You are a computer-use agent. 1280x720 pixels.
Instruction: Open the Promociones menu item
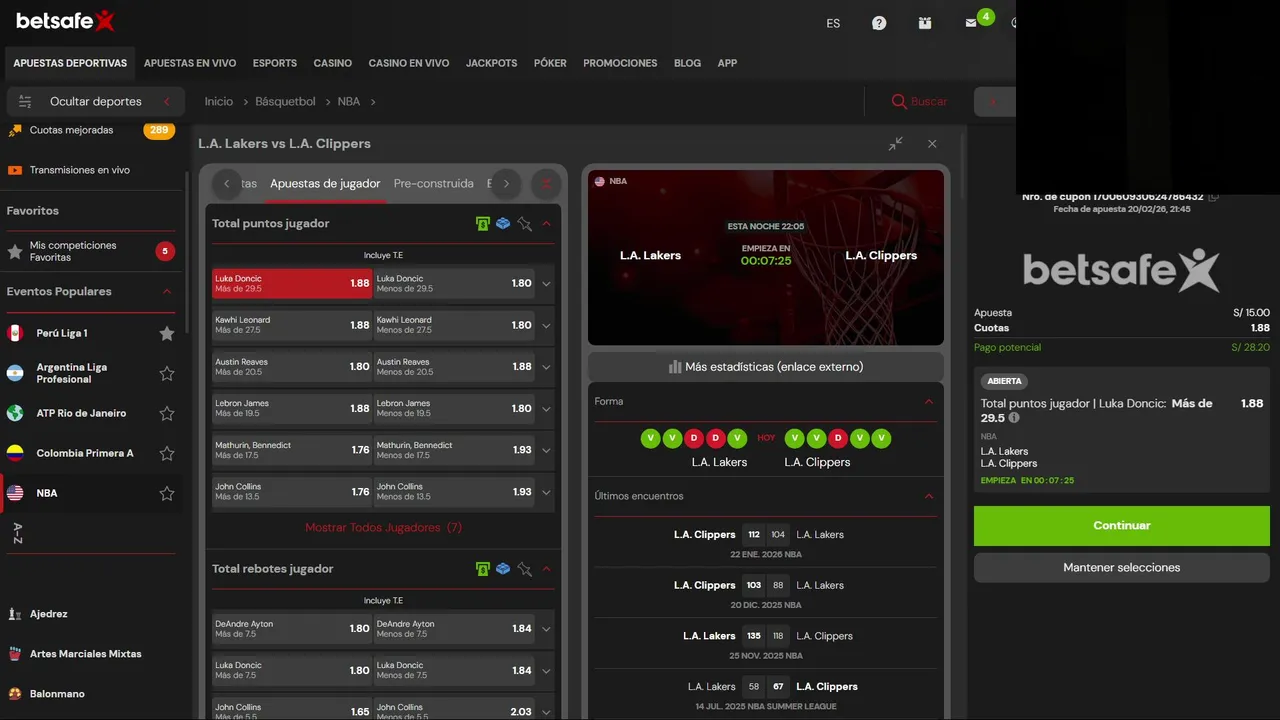620,63
